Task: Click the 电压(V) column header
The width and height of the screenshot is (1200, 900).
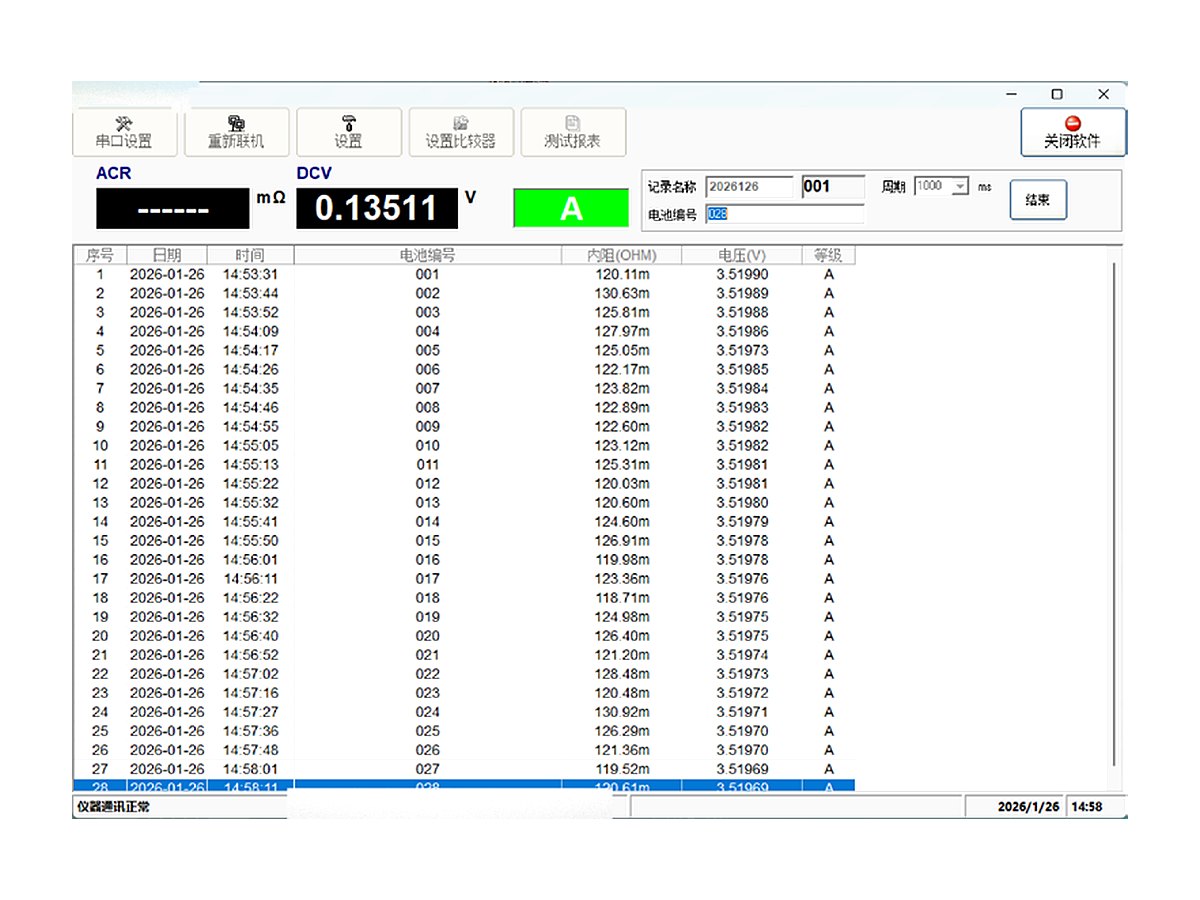Action: 742,255
